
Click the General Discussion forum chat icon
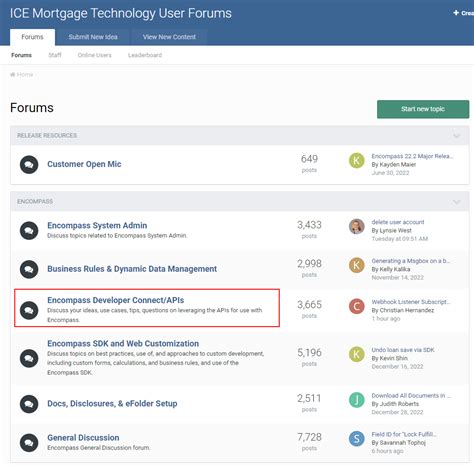tap(29, 443)
